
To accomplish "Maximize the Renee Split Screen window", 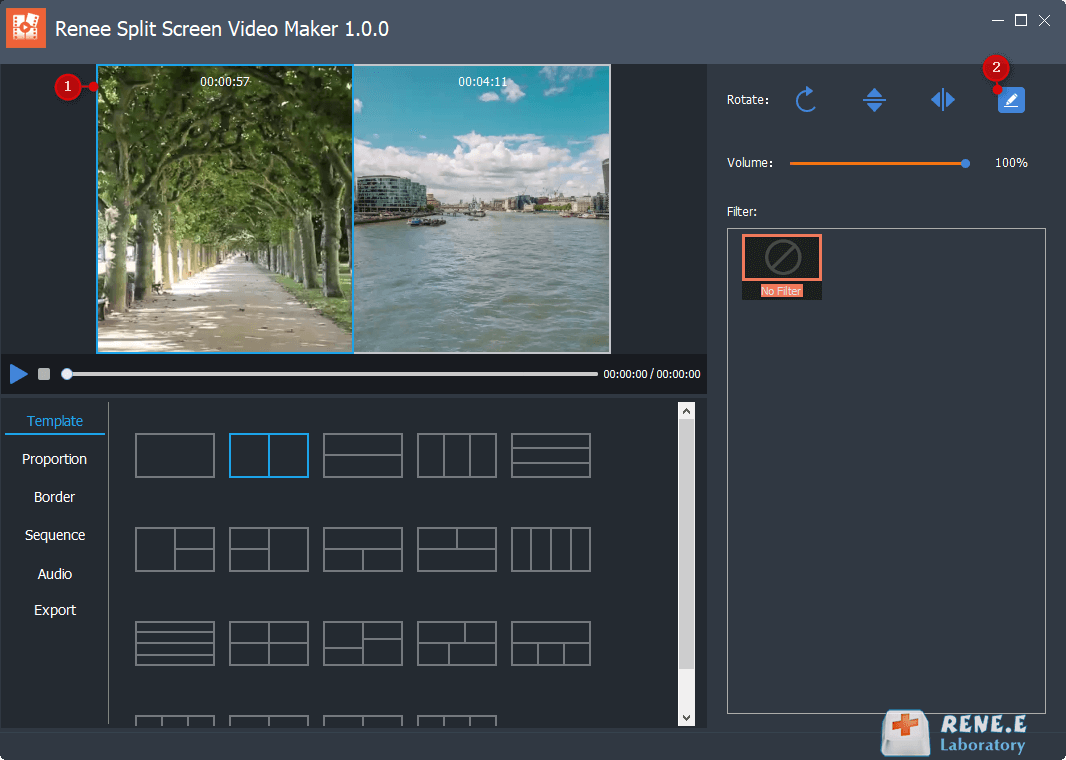I will (1020, 20).
